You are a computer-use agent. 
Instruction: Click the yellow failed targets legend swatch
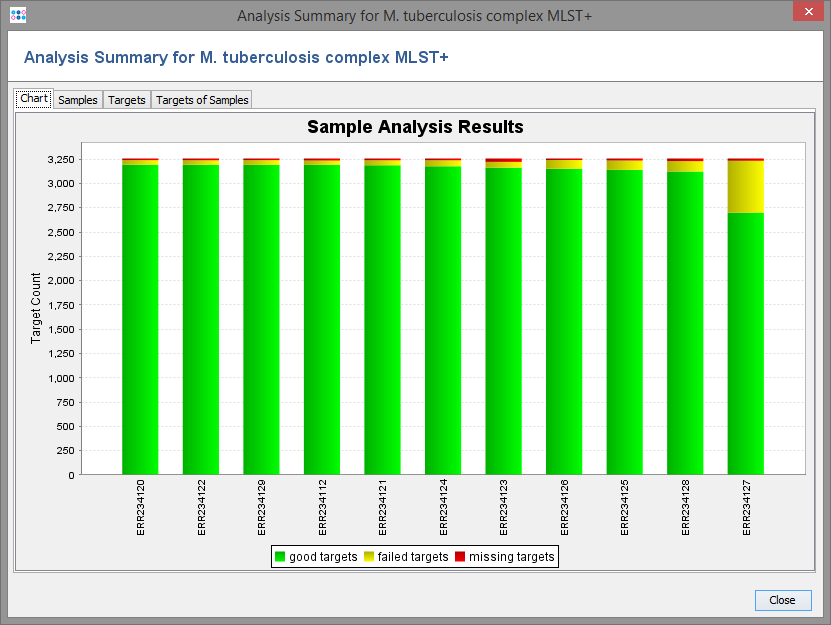(369, 557)
